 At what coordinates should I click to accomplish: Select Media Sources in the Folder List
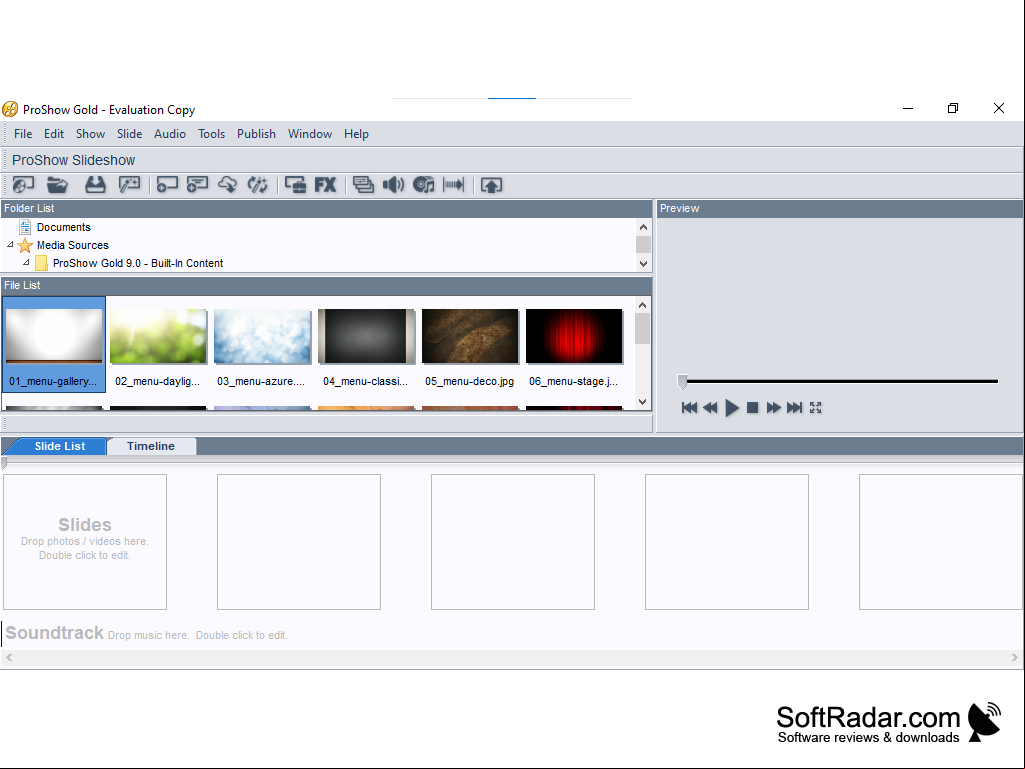click(x=73, y=245)
